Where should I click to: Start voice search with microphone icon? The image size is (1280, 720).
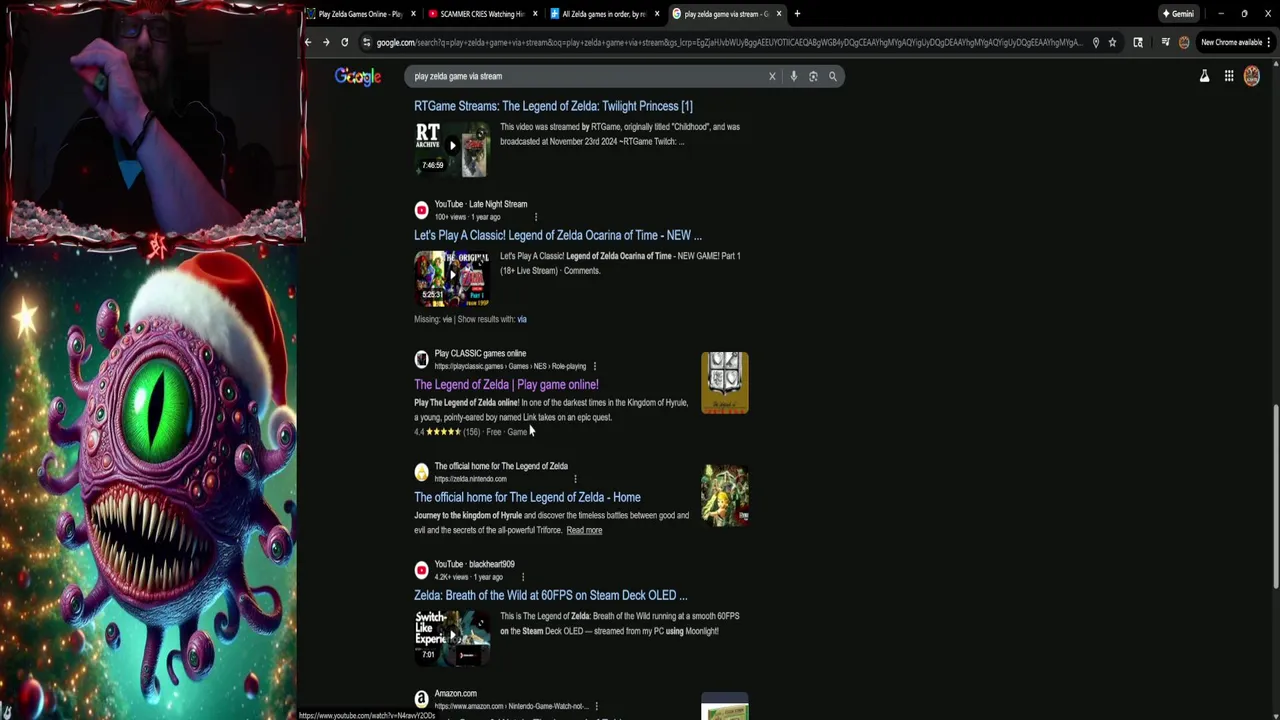pos(793,76)
